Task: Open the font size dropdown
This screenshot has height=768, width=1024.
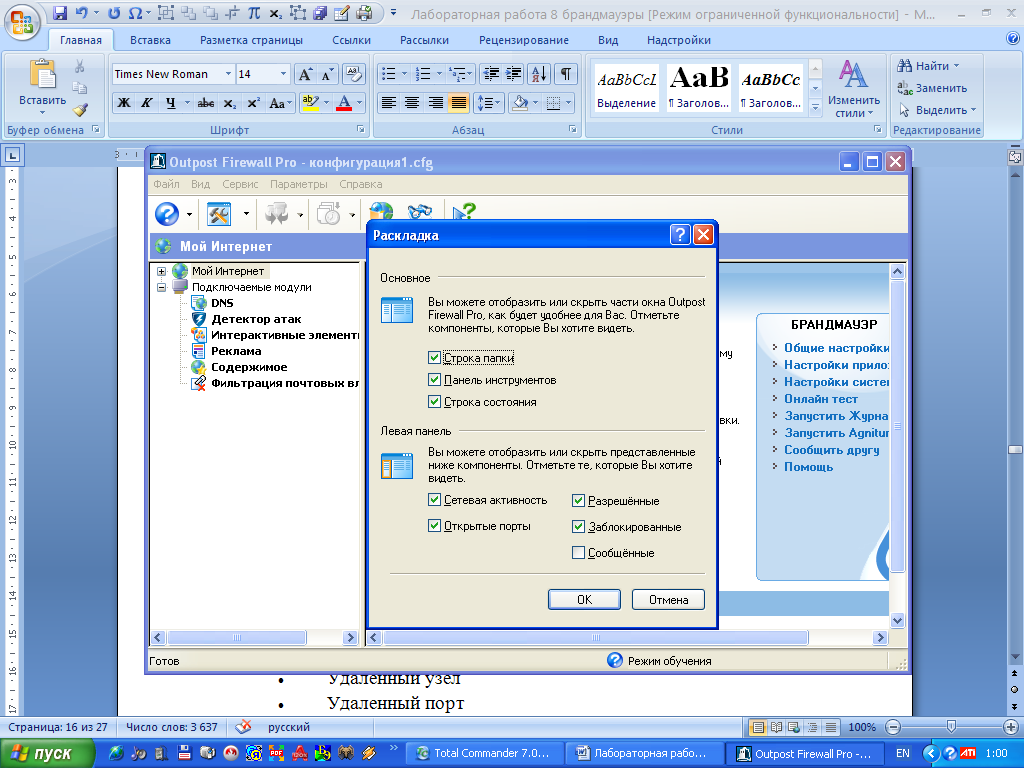Action: point(283,74)
